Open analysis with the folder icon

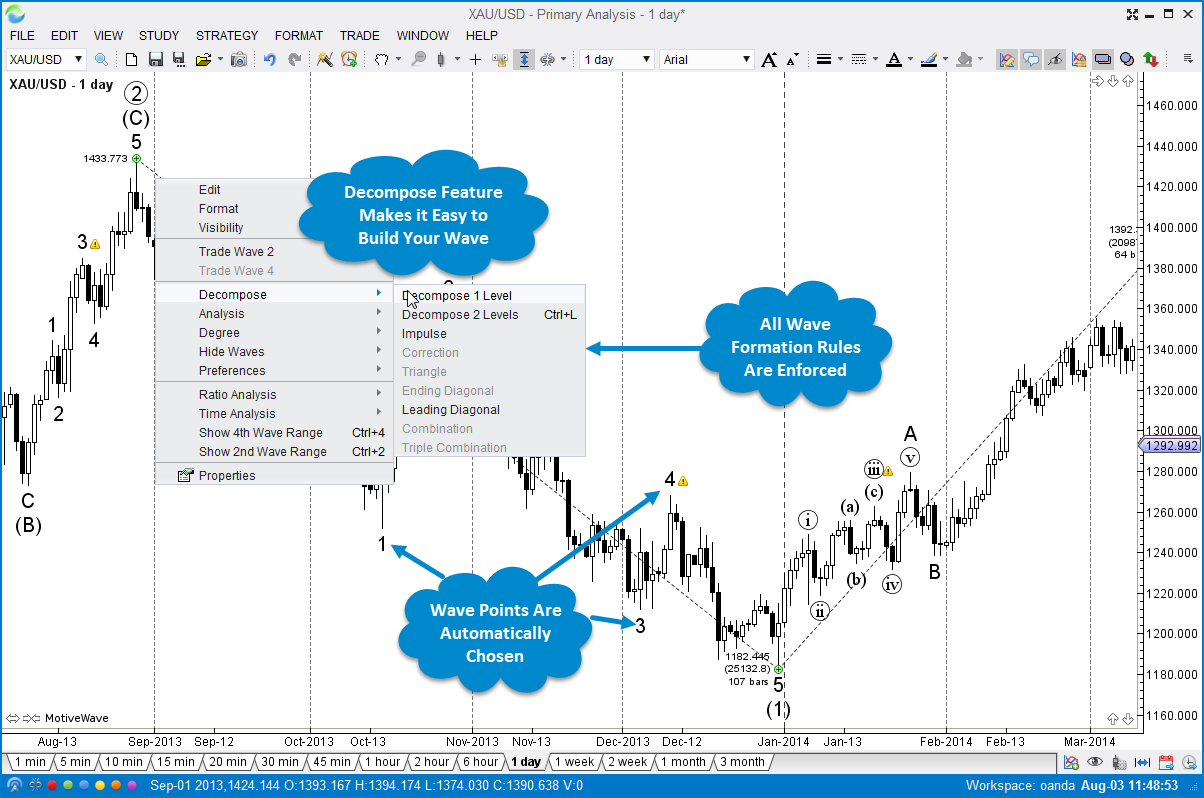tap(203, 60)
